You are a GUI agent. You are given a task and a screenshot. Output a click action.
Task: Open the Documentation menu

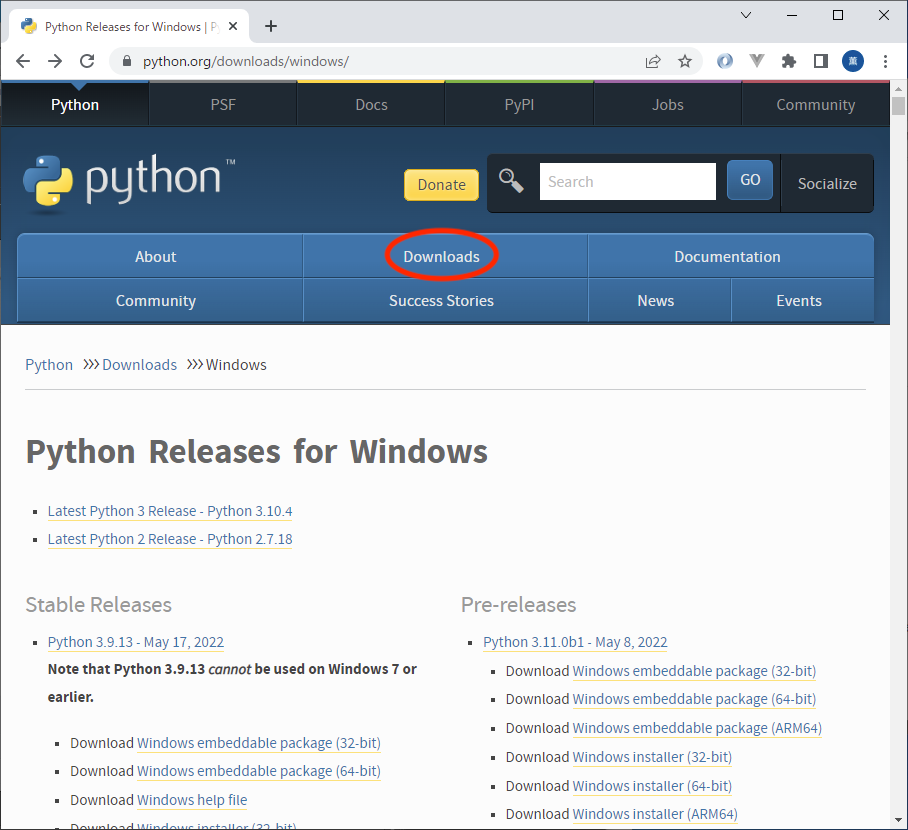tap(730, 256)
